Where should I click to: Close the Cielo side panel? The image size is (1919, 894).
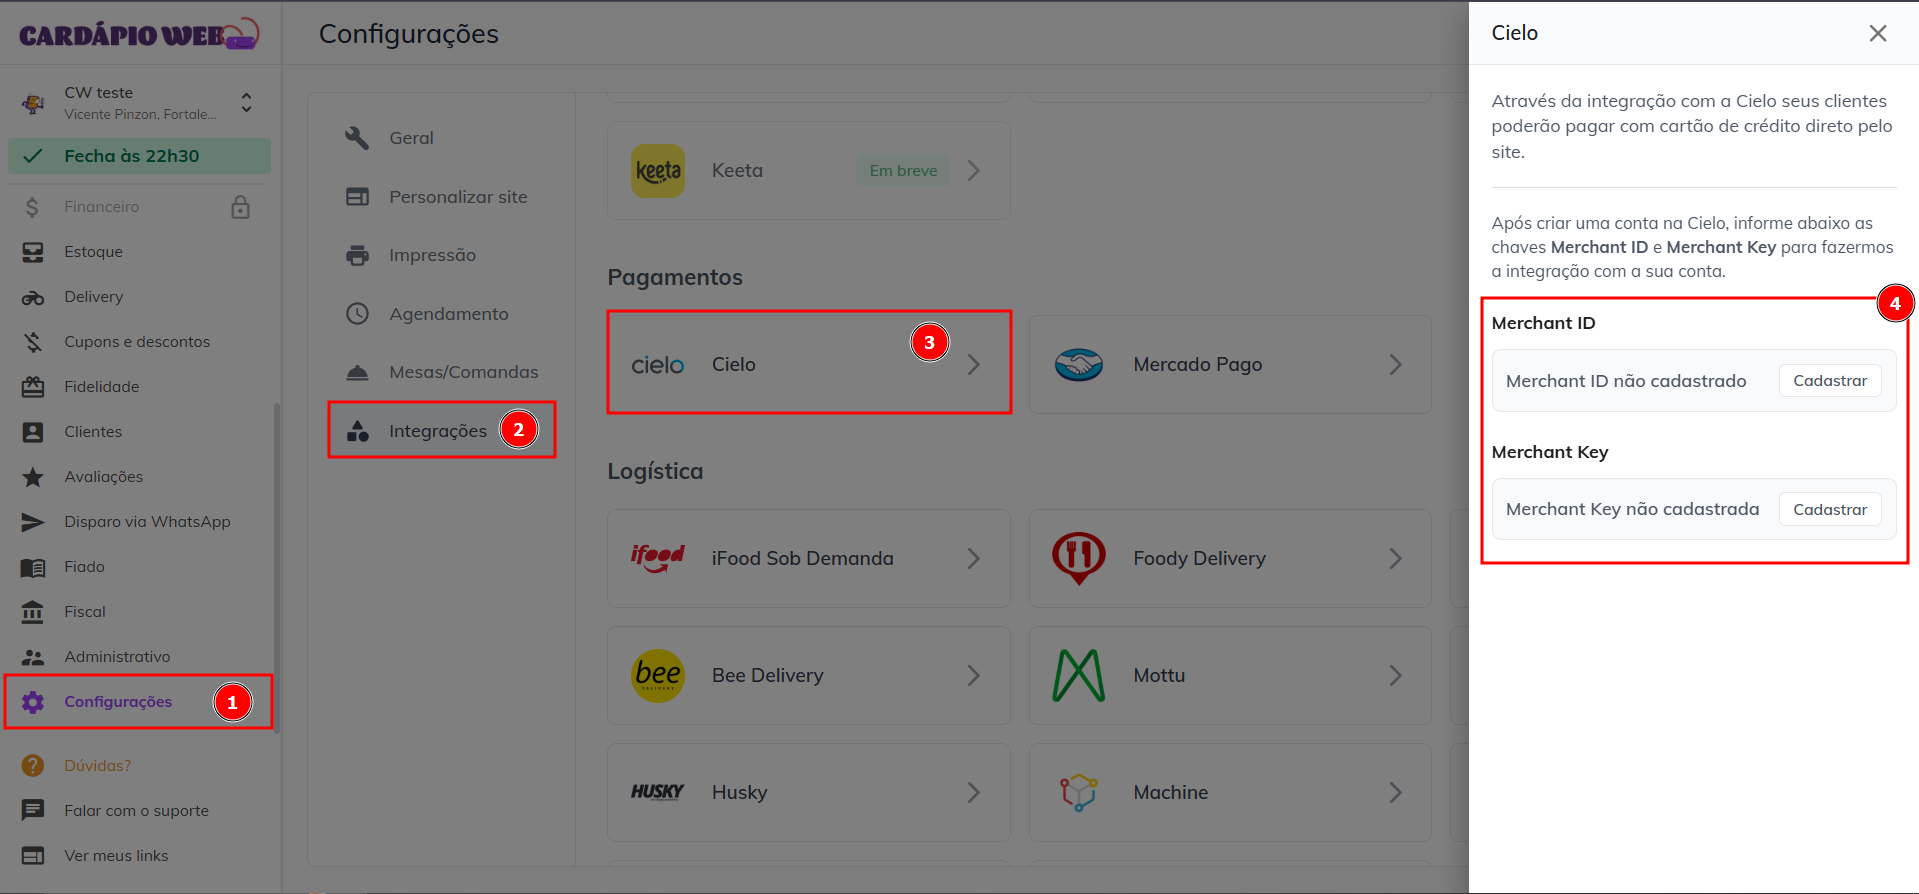[1877, 33]
